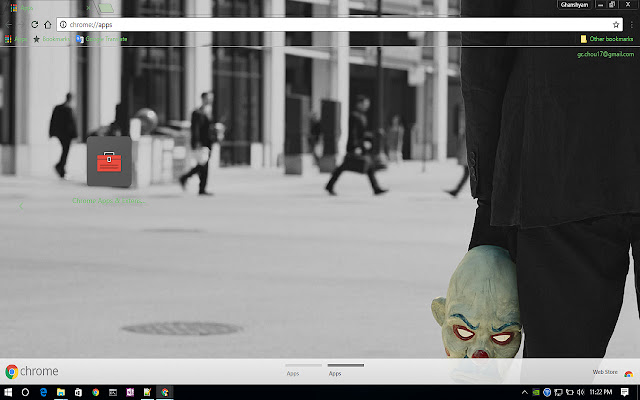
Task: Open Chrome's three-dot menu
Action: click(x=631, y=24)
